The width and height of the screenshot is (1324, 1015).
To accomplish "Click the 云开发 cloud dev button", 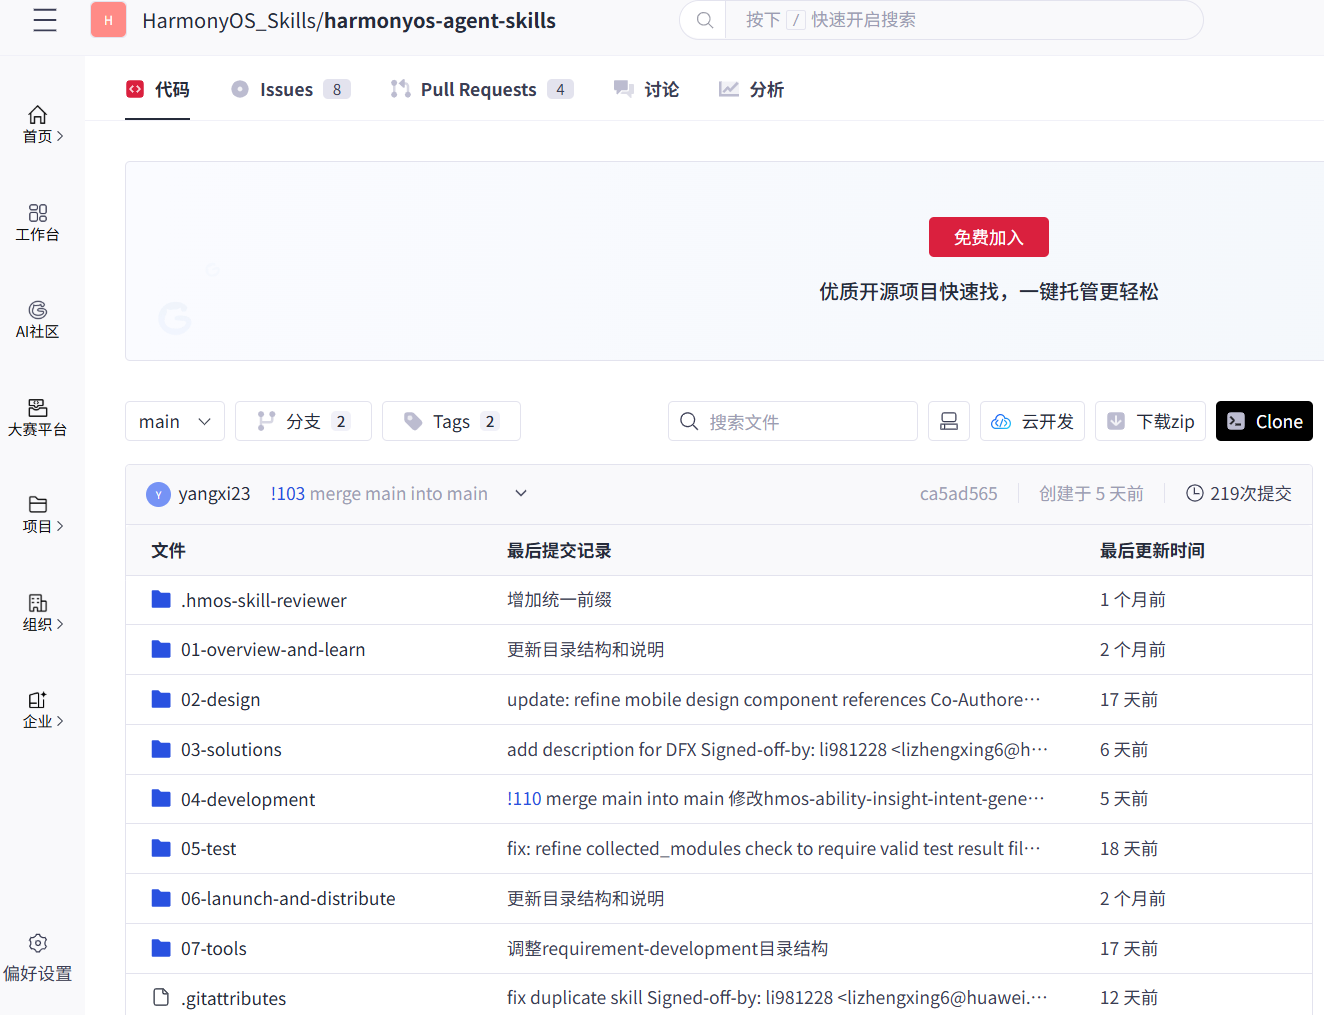I will point(1032,421).
